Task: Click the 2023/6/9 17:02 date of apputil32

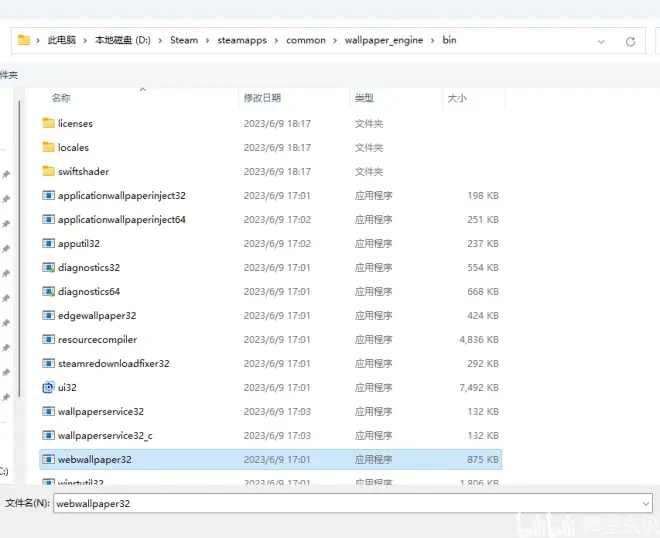Action: (277, 243)
